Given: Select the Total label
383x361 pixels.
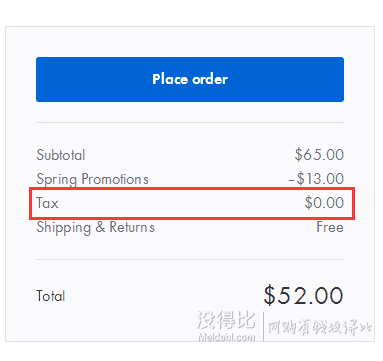Looking at the screenshot, I should coord(51,296).
